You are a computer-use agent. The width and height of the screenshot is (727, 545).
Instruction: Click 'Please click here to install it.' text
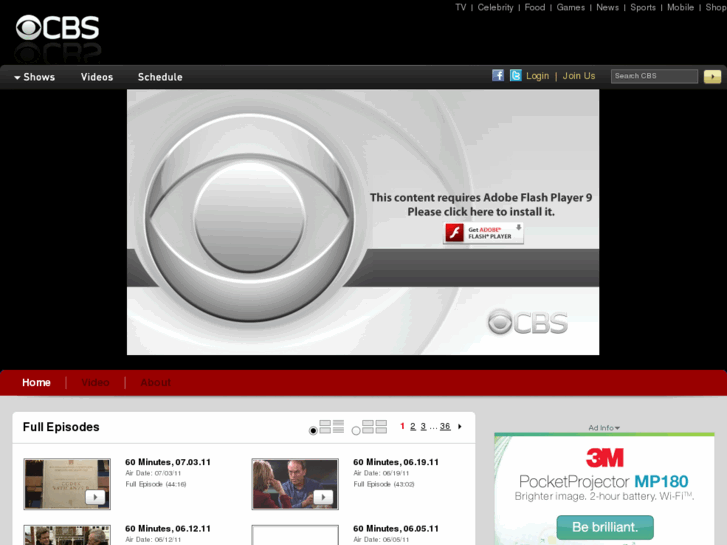[481, 212]
